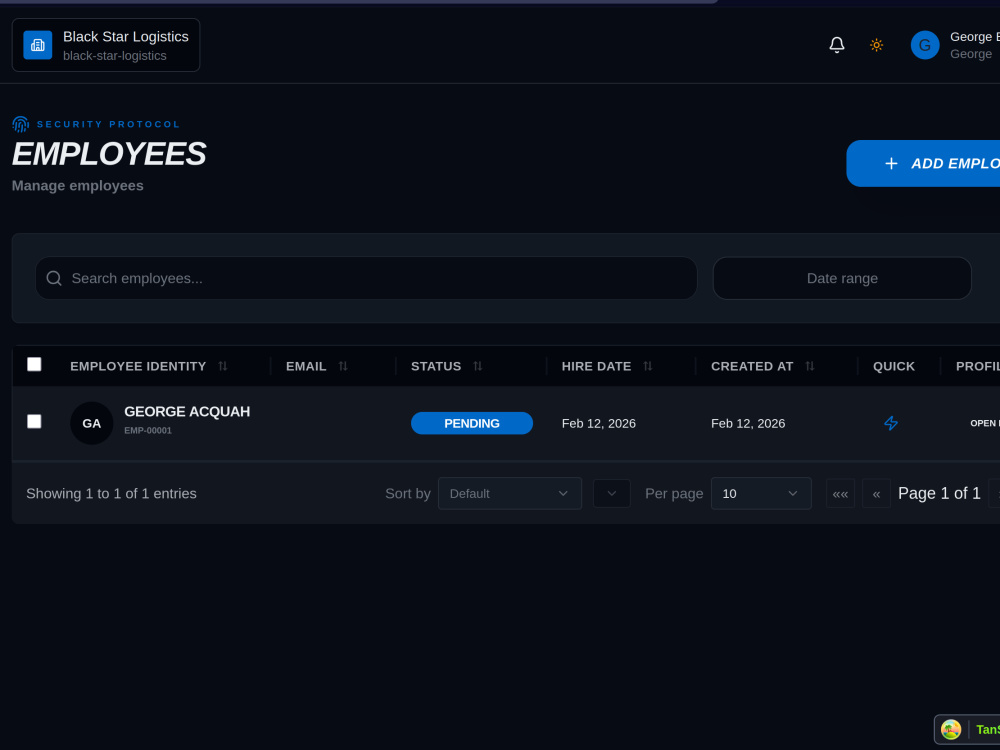Click the GA avatar circle

92,423
